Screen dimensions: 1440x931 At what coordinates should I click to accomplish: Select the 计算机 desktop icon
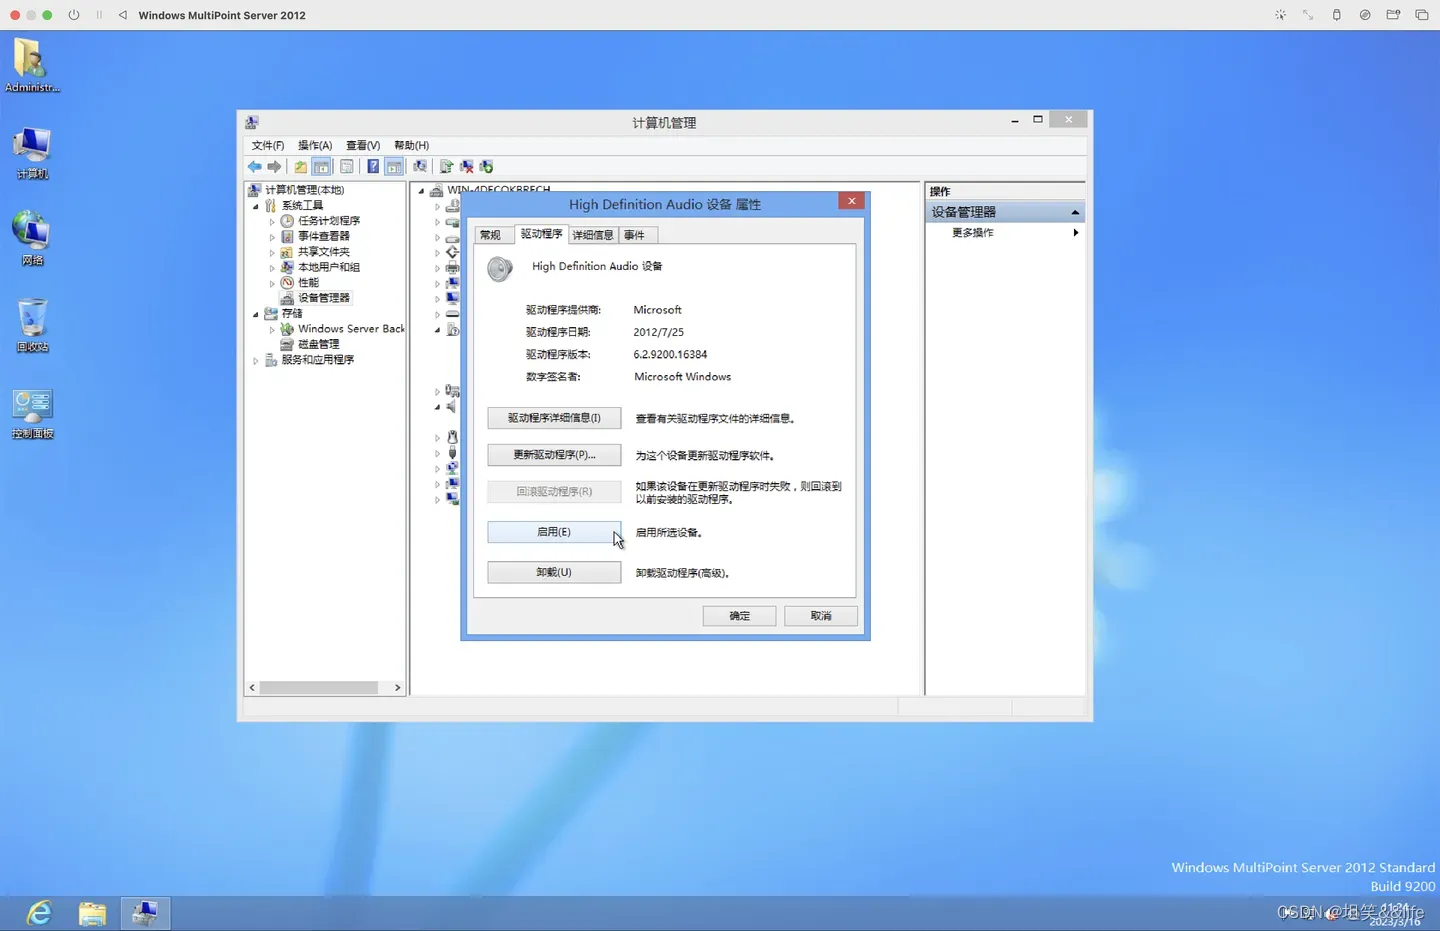pyautogui.click(x=32, y=153)
